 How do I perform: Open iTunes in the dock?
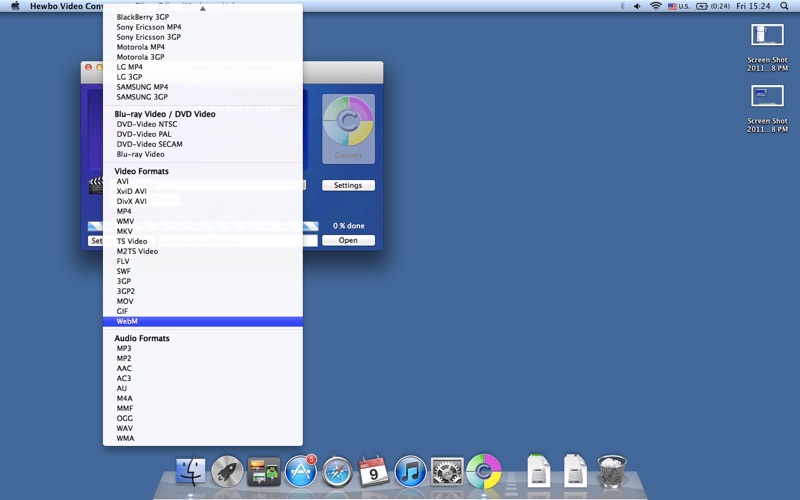[410, 471]
